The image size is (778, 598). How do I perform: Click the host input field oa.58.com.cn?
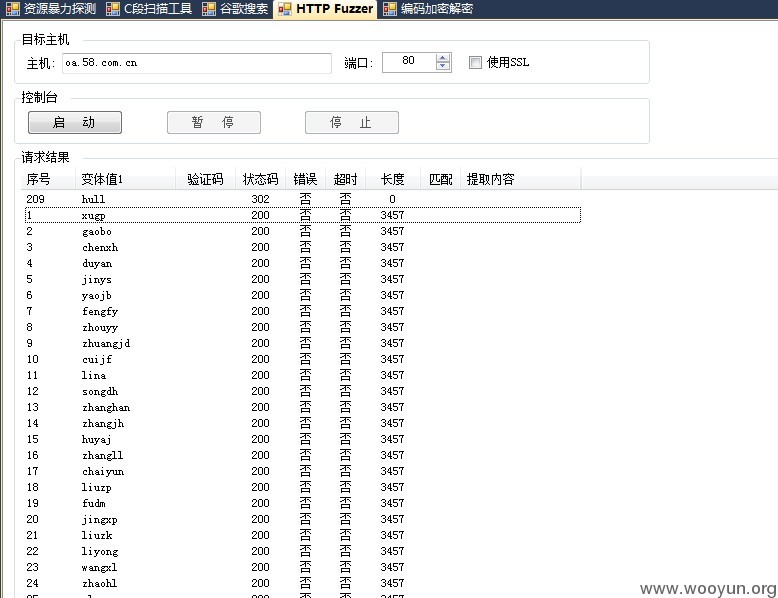click(196, 63)
